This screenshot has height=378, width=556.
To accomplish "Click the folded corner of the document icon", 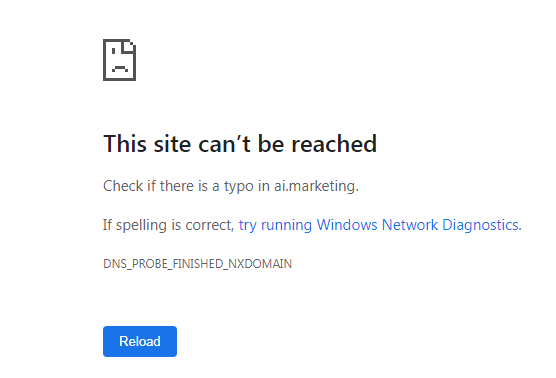I will click(x=129, y=46).
